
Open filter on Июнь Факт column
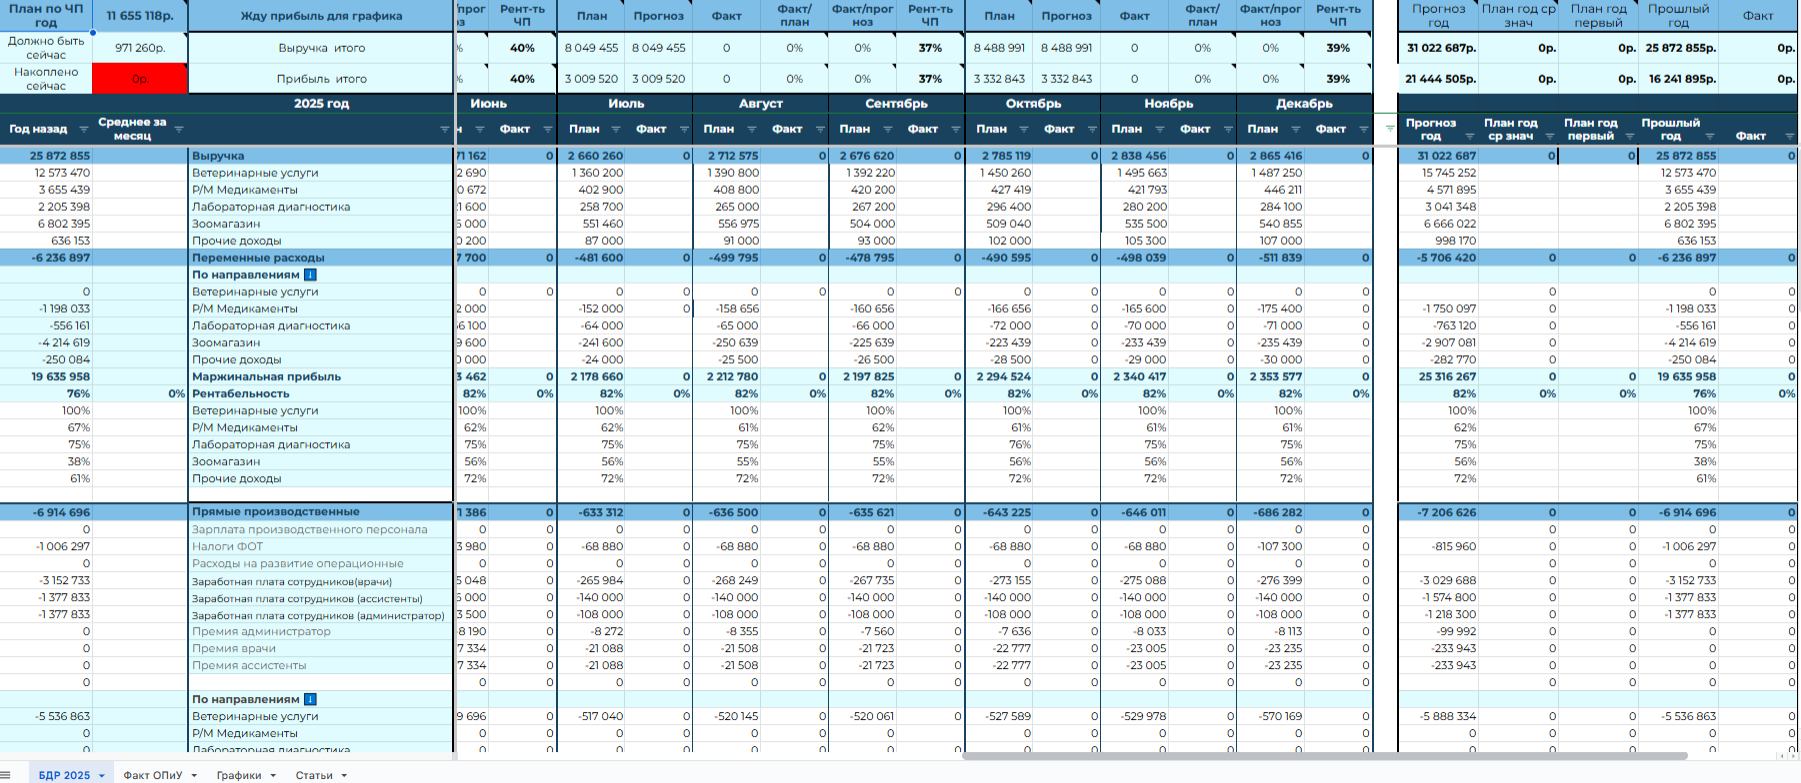[x=547, y=129]
